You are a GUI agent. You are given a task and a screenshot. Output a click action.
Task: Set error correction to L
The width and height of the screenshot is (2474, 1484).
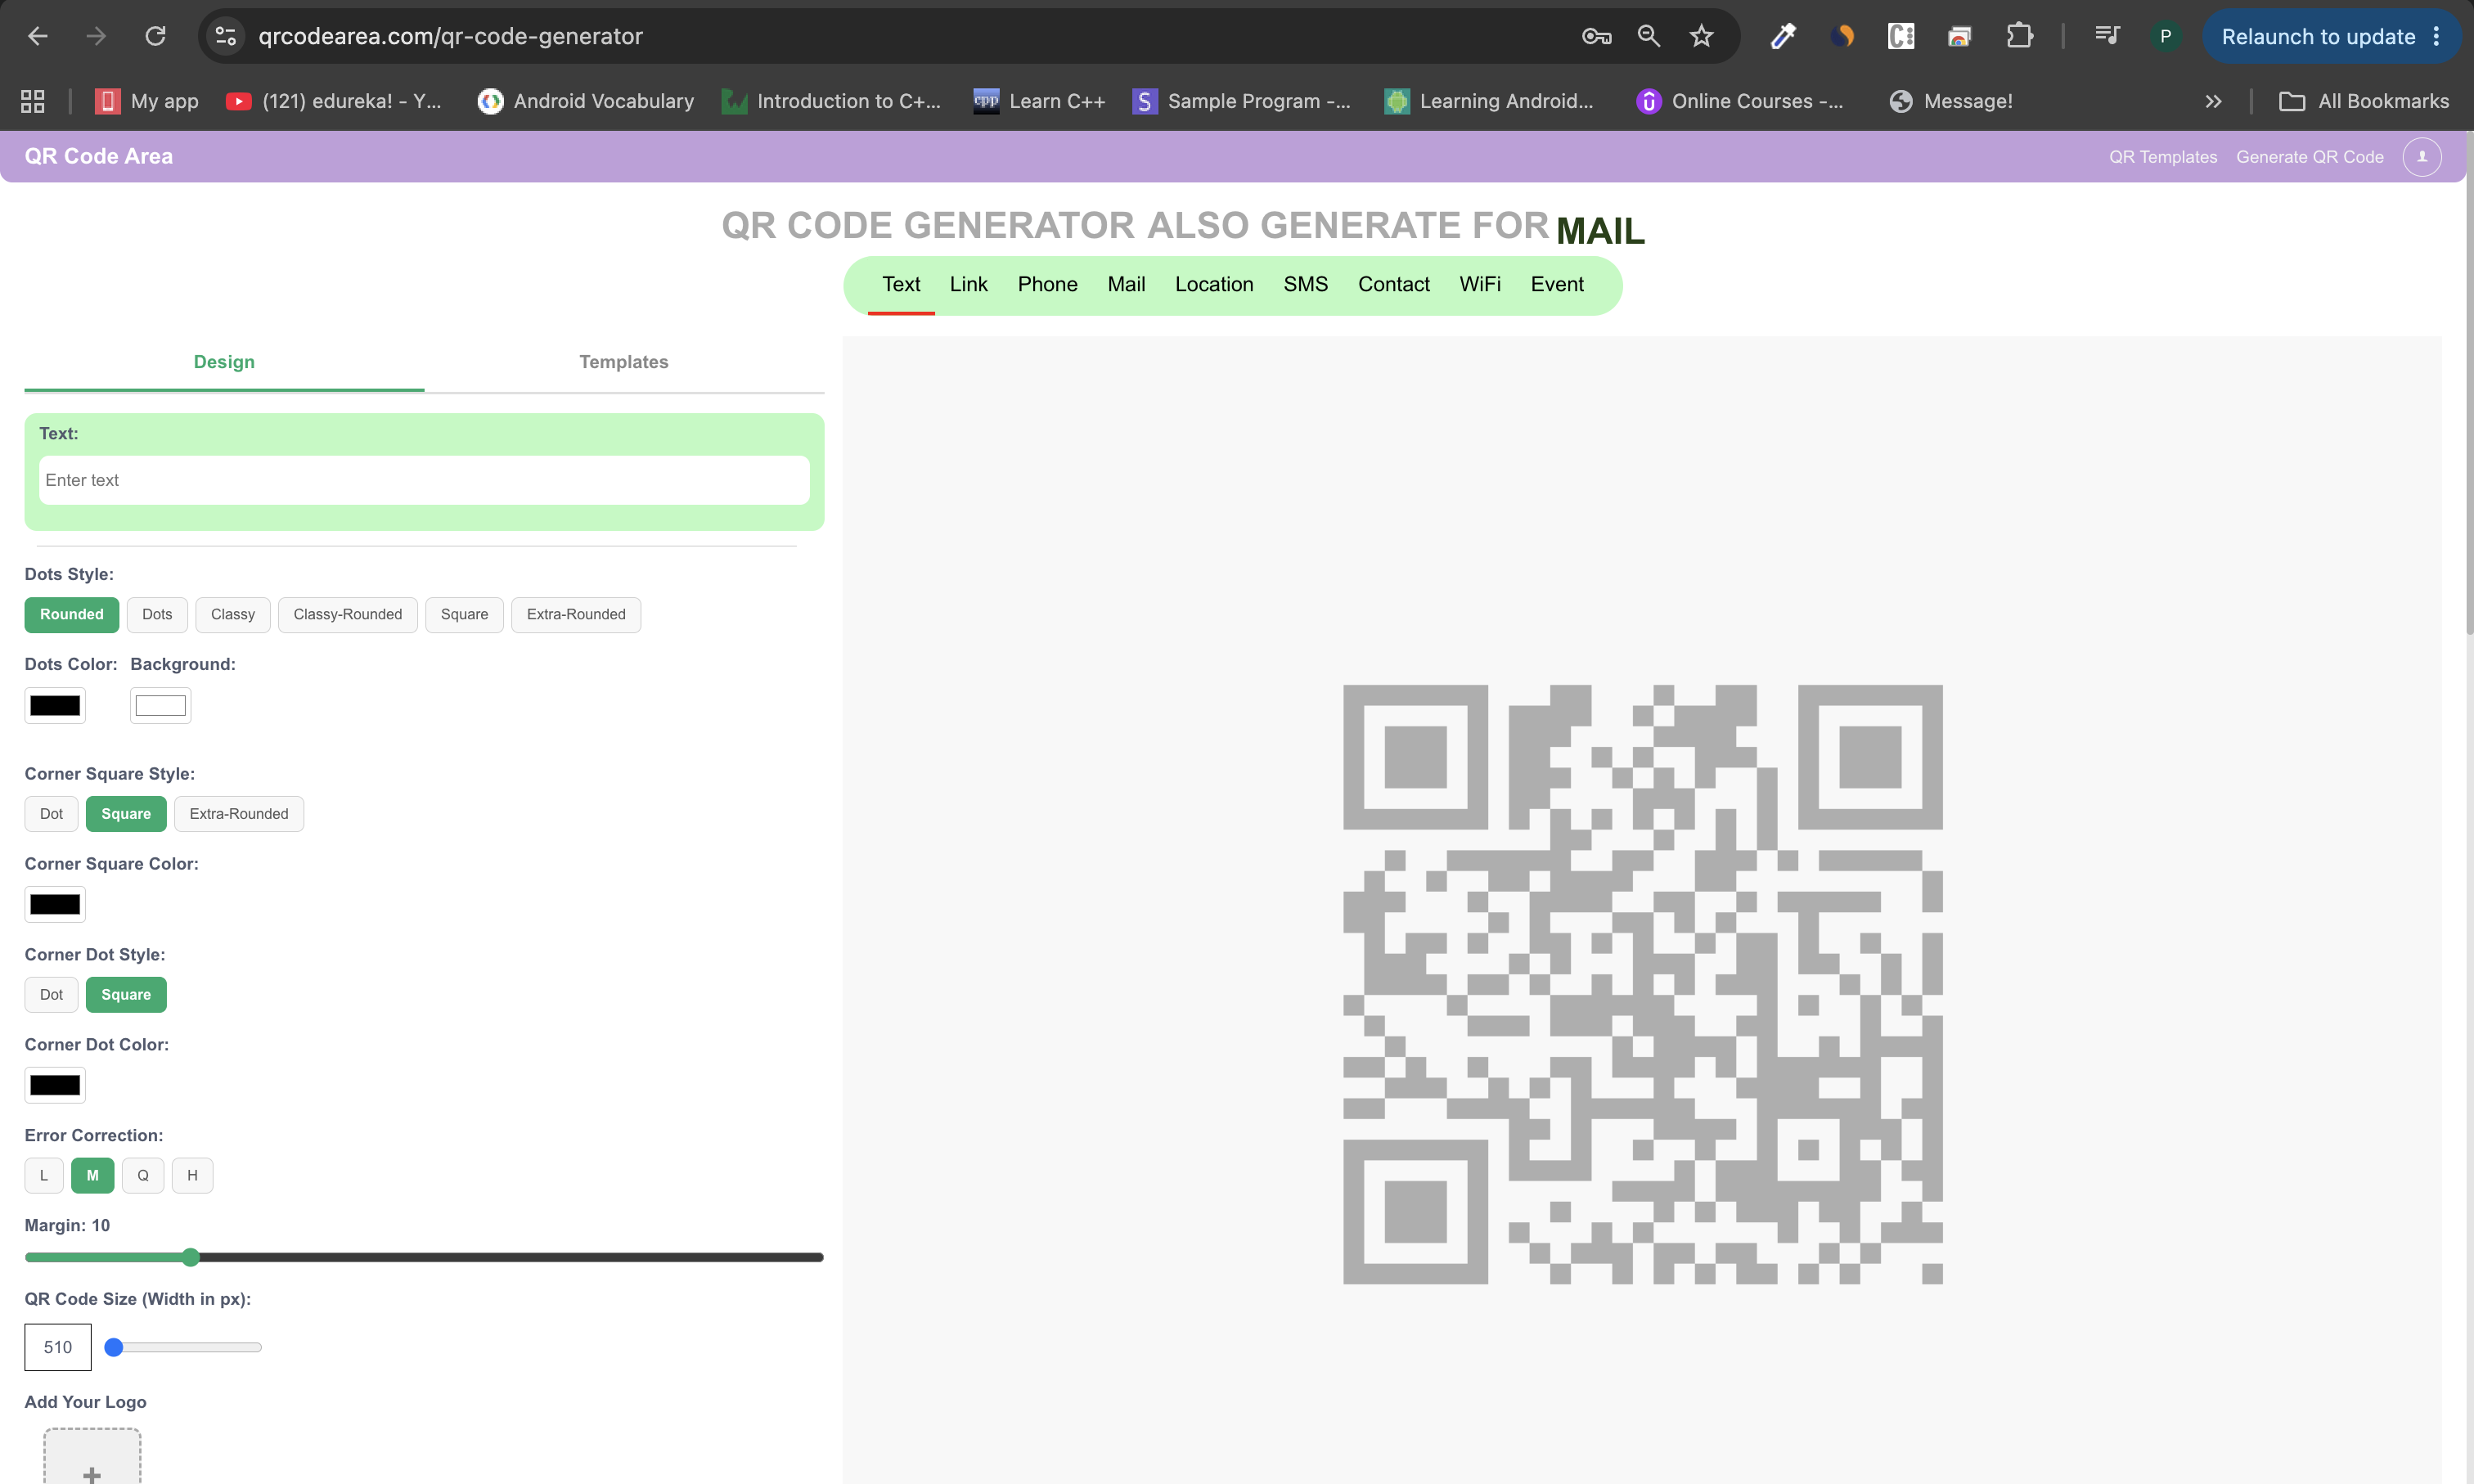point(44,1175)
